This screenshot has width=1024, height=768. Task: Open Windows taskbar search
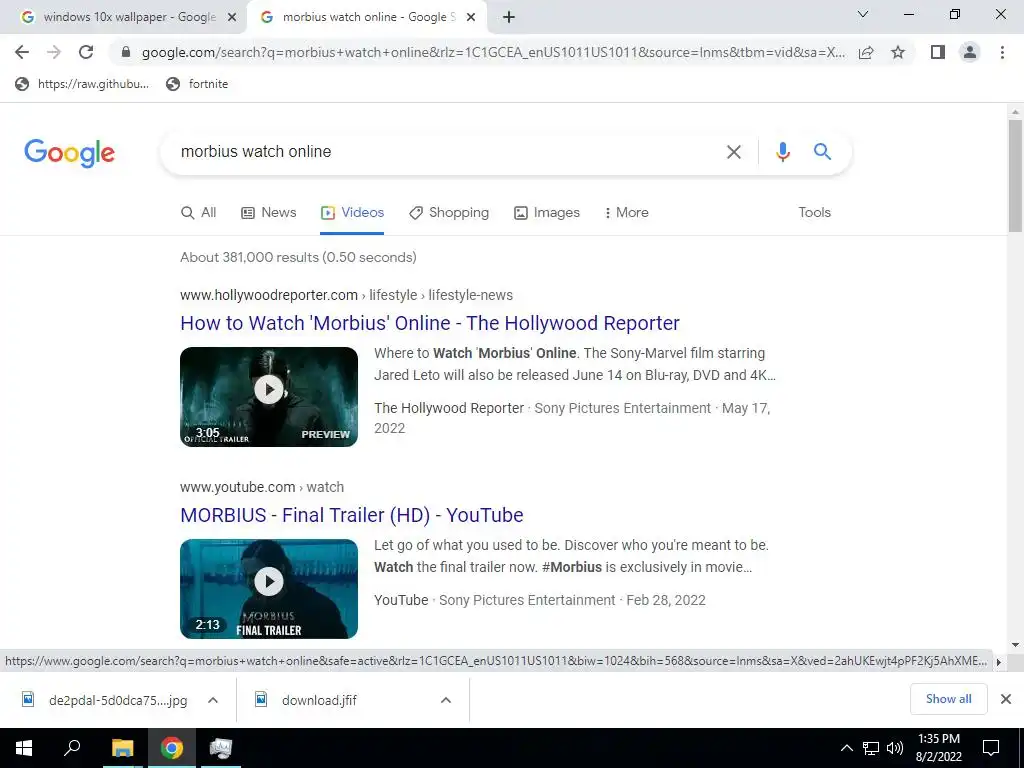(72, 748)
